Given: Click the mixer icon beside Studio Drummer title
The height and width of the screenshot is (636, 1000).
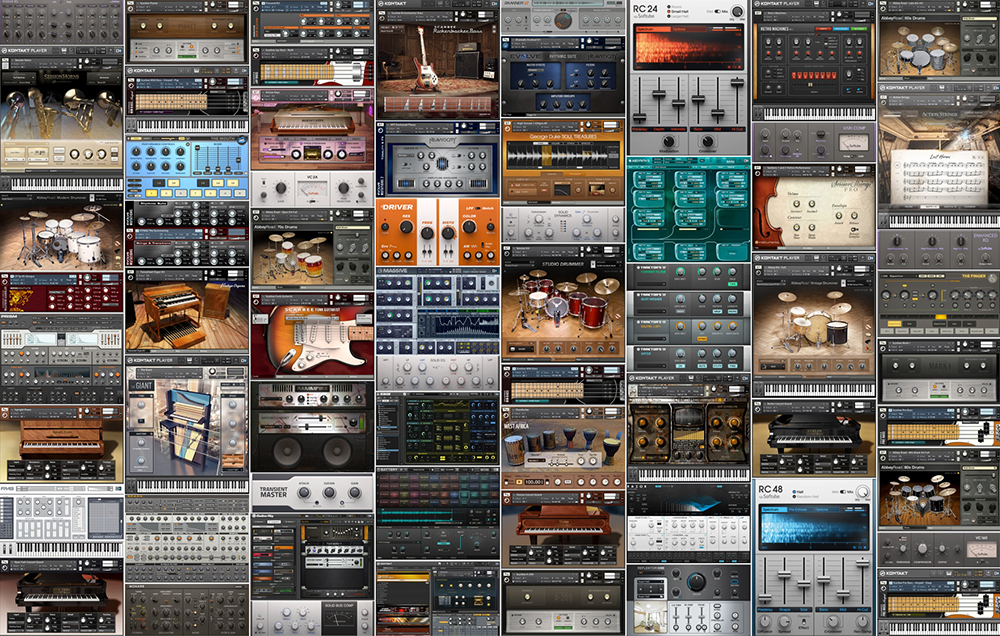Looking at the screenshot, I should click(594, 264).
